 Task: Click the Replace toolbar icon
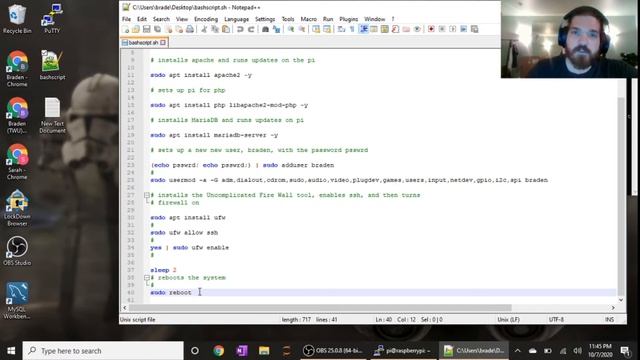(276, 29)
